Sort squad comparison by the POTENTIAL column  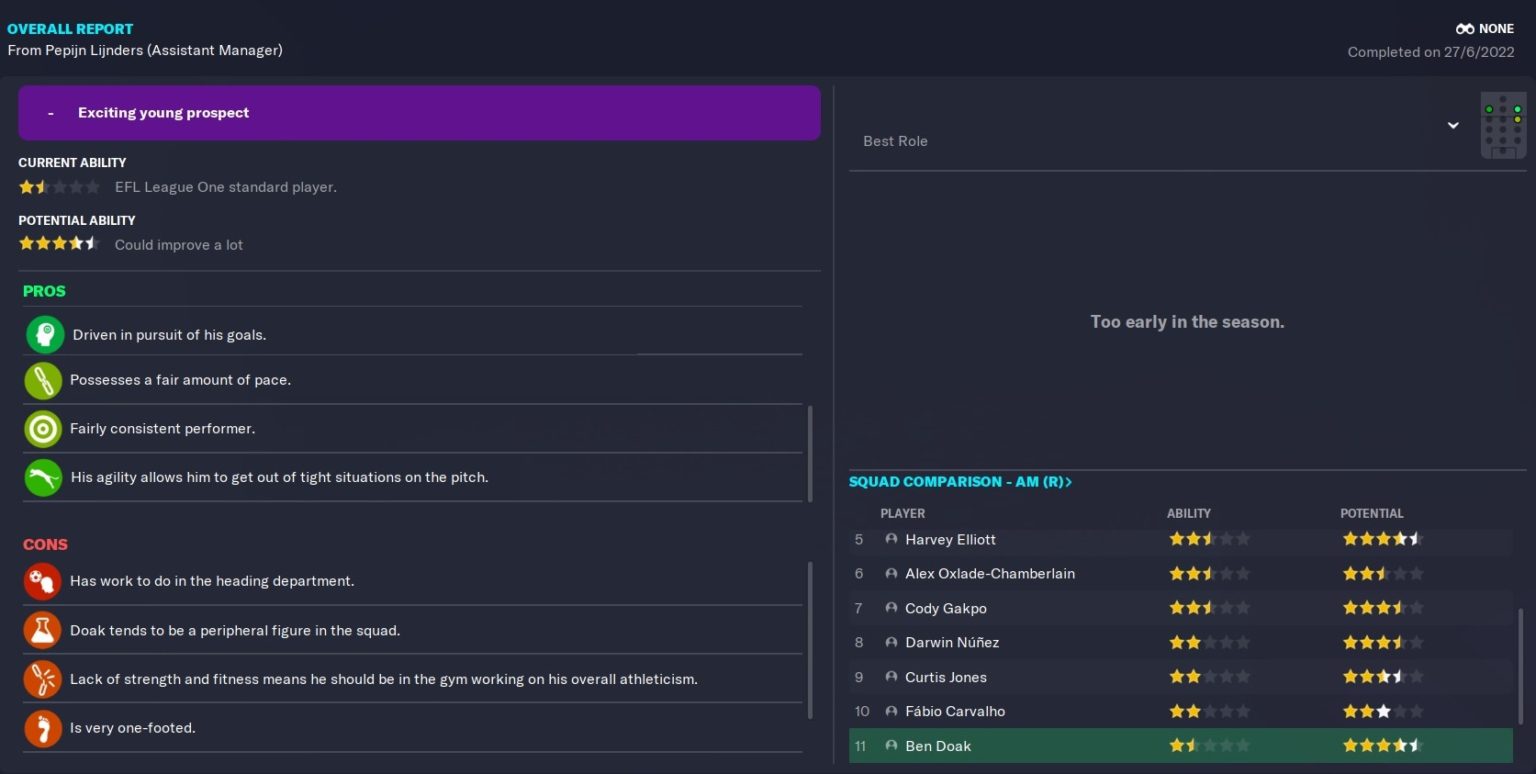pos(1371,513)
